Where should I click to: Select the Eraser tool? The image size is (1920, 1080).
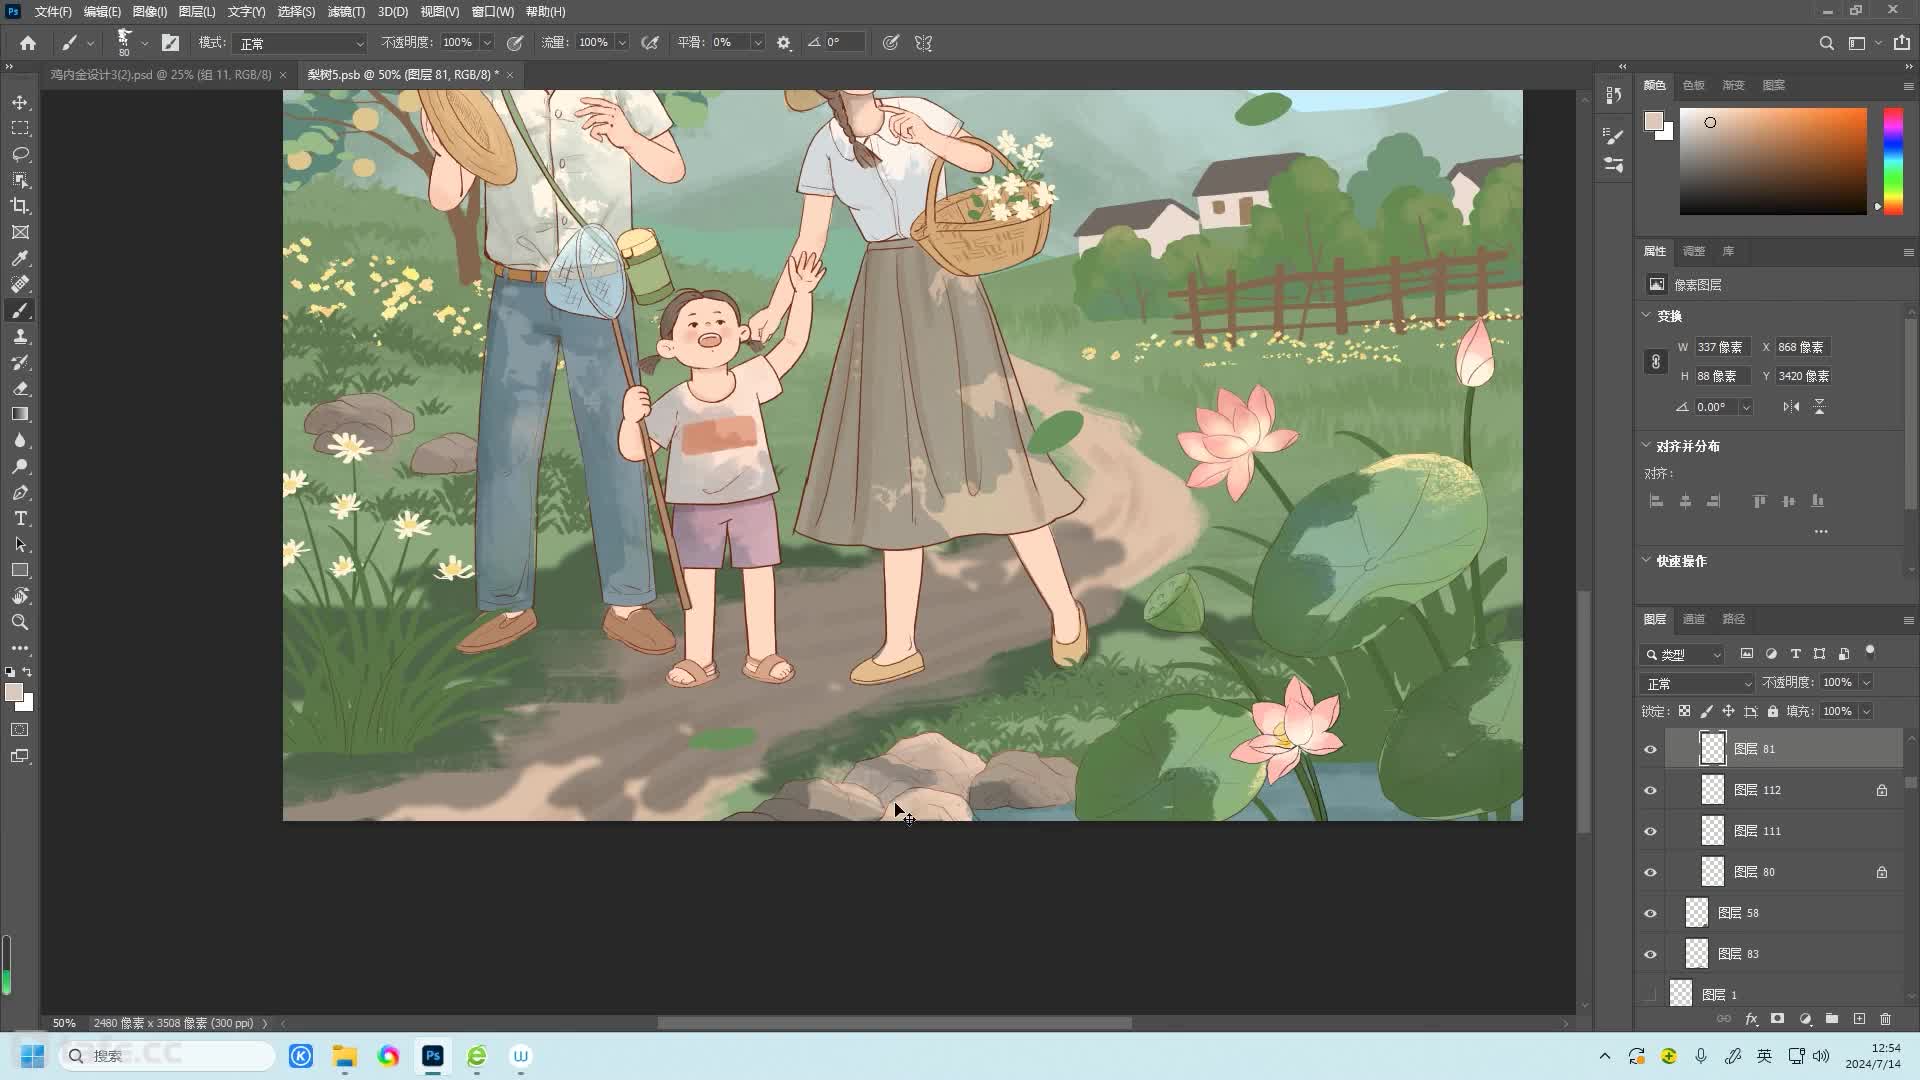click(20, 388)
